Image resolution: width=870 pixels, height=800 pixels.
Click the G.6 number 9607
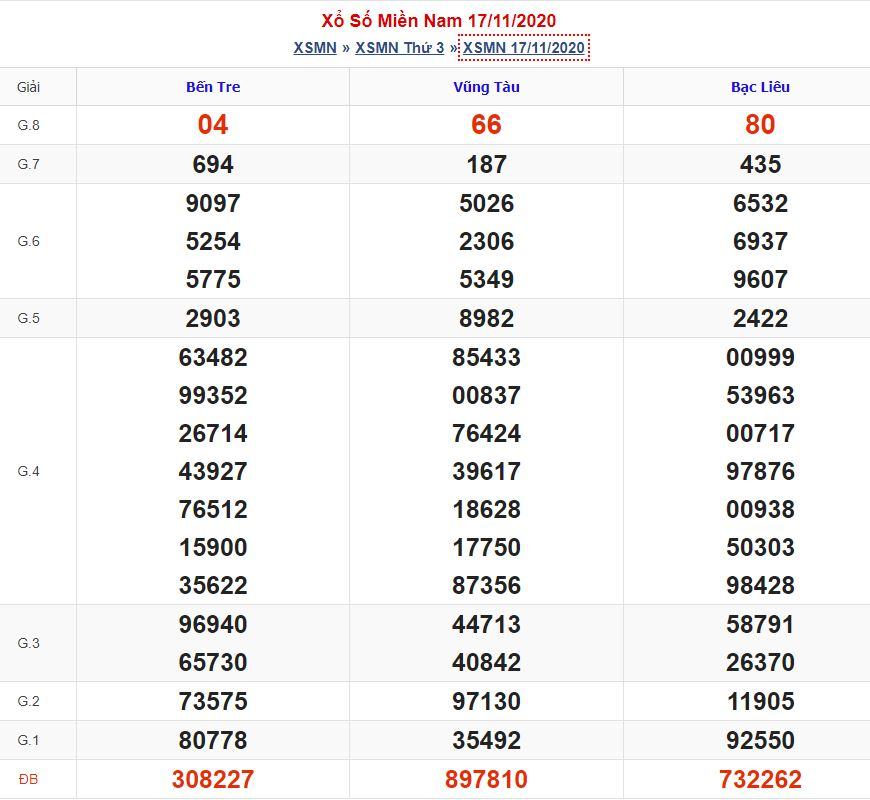(760, 280)
